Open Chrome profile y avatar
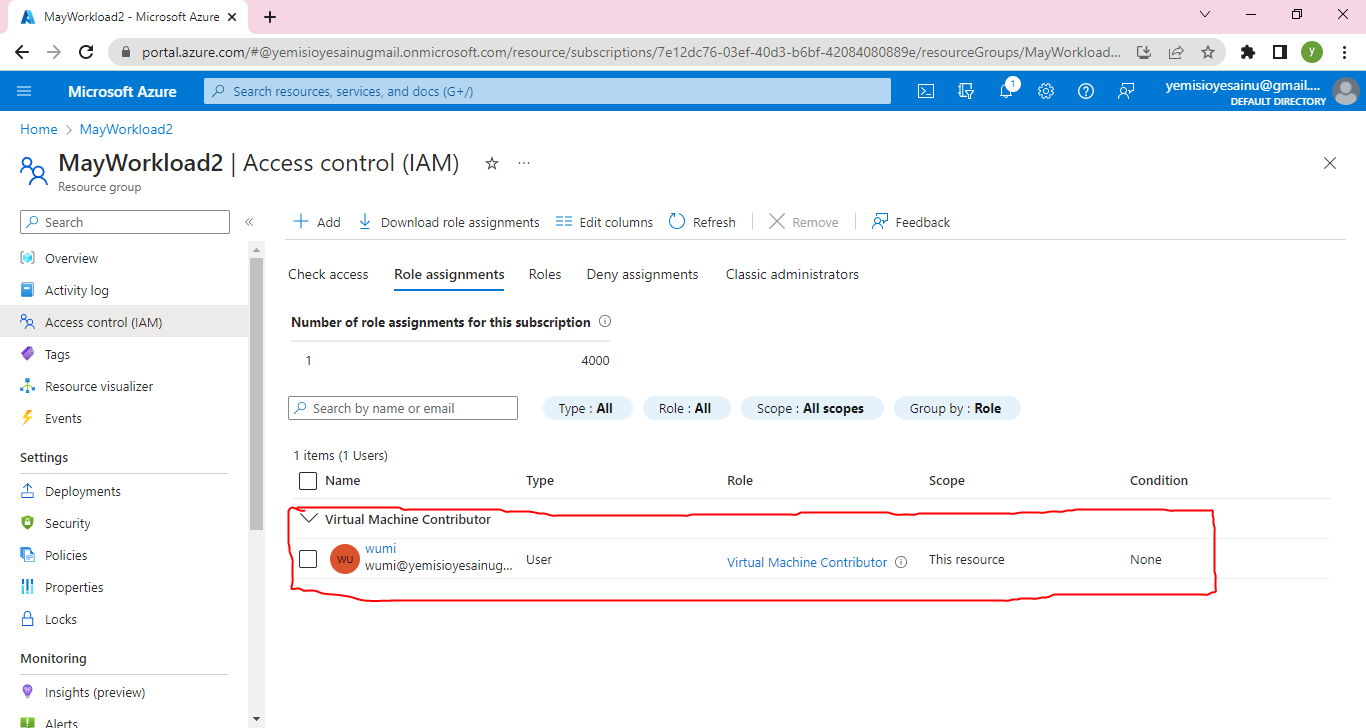The height and width of the screenshot is (728, 1366). (1311, 52)
